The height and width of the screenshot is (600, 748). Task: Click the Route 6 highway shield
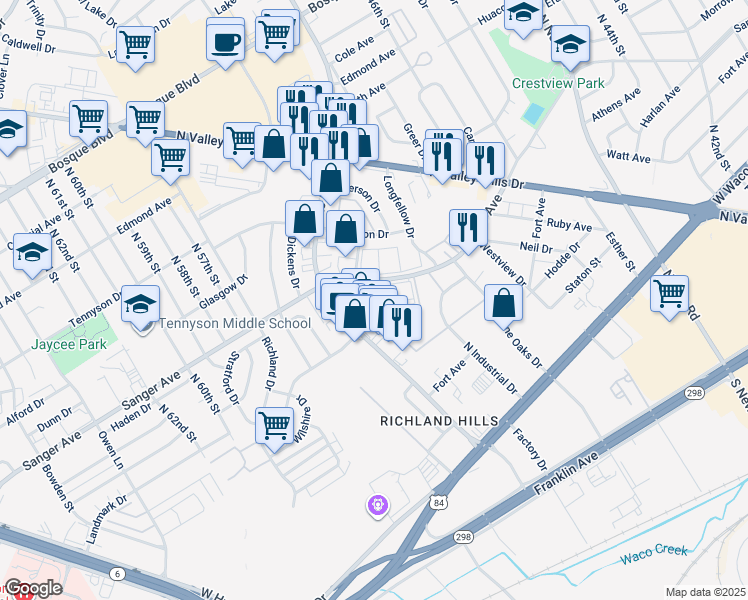[x=119, y=572]
